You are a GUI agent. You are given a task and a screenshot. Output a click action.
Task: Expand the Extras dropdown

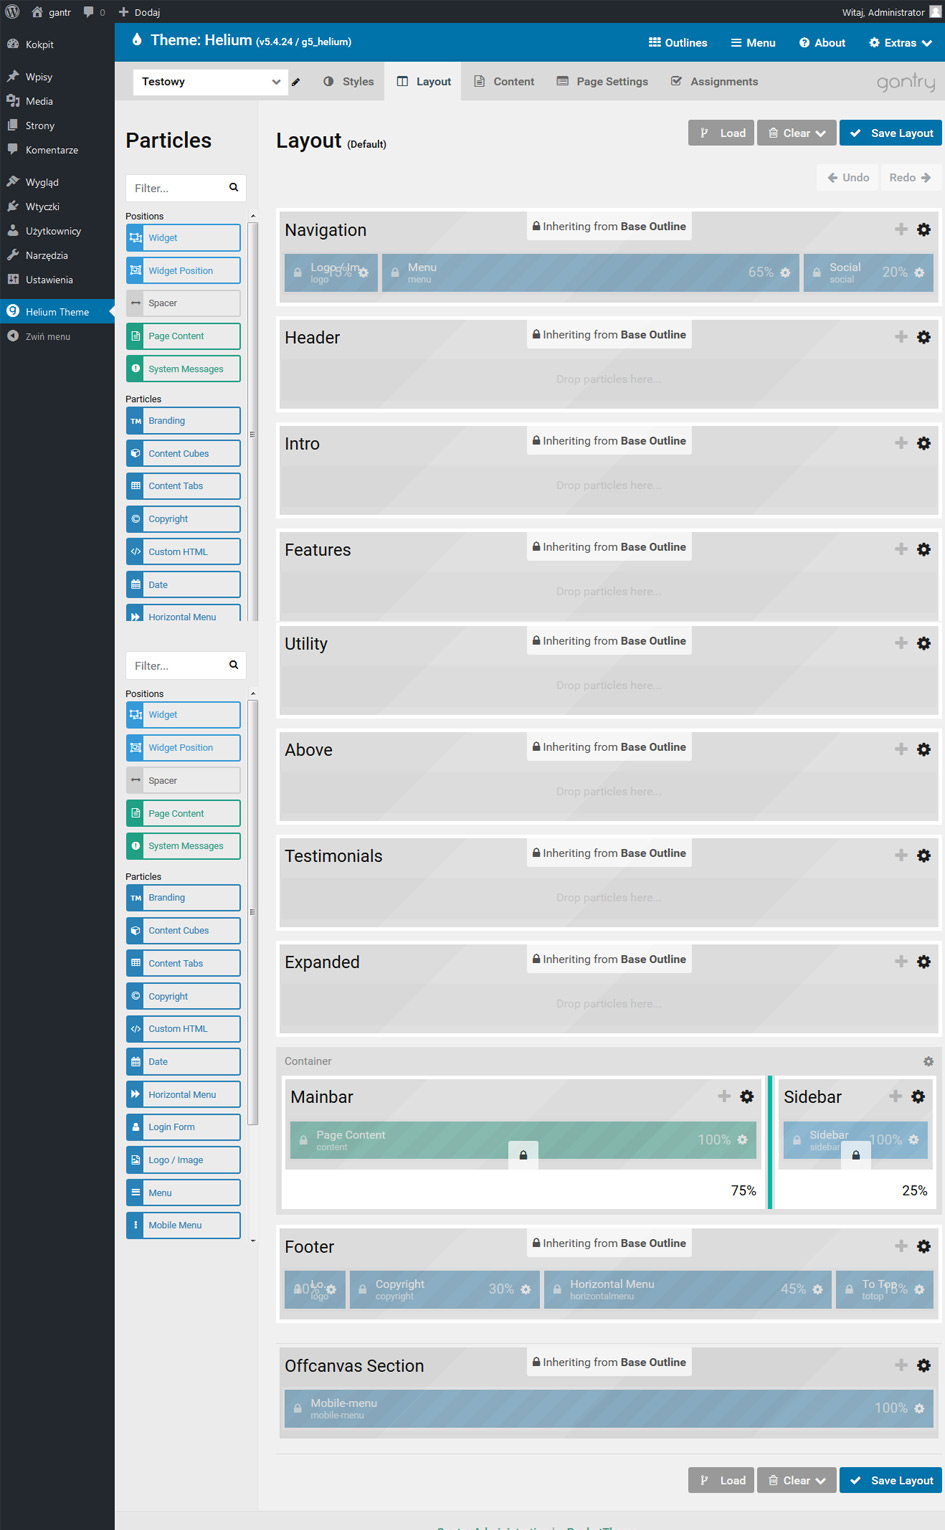coord(900,43)
